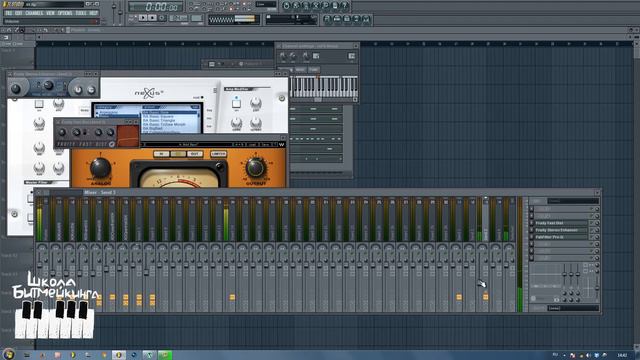640x360 pixels.
Task: Open the OPTIONS menu
Action: pos(65,13)
